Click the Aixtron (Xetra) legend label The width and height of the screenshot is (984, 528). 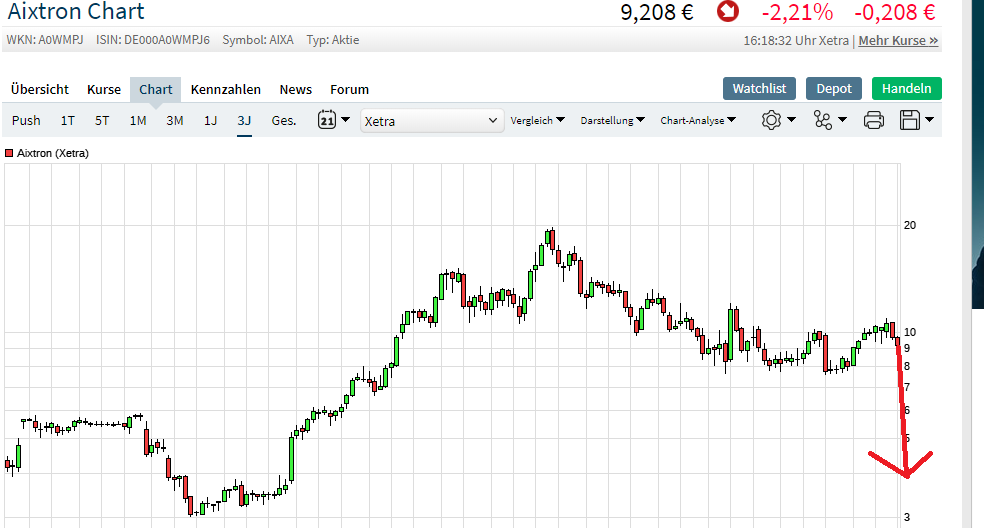(x=53, y=153)
